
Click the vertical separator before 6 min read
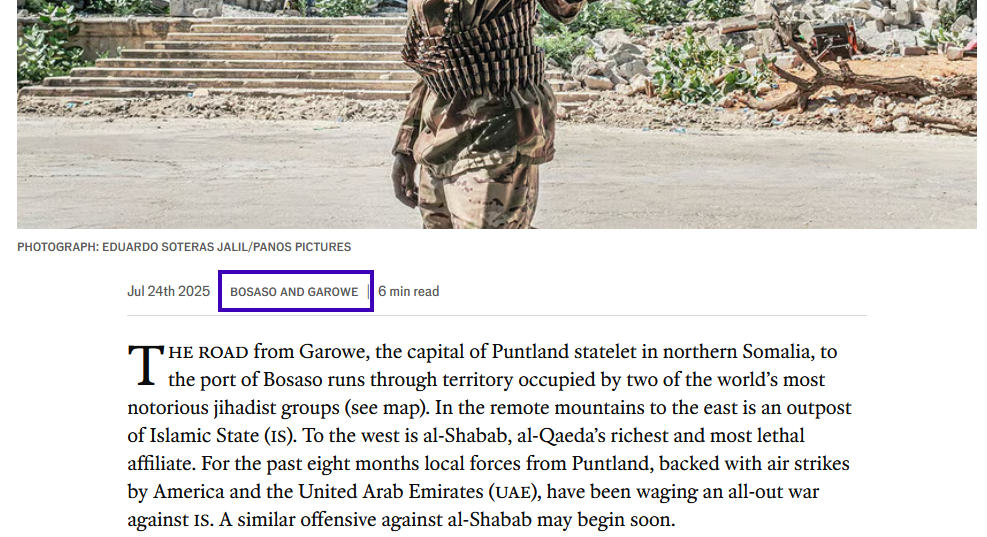pyautogui.click(x=369, y=291)
